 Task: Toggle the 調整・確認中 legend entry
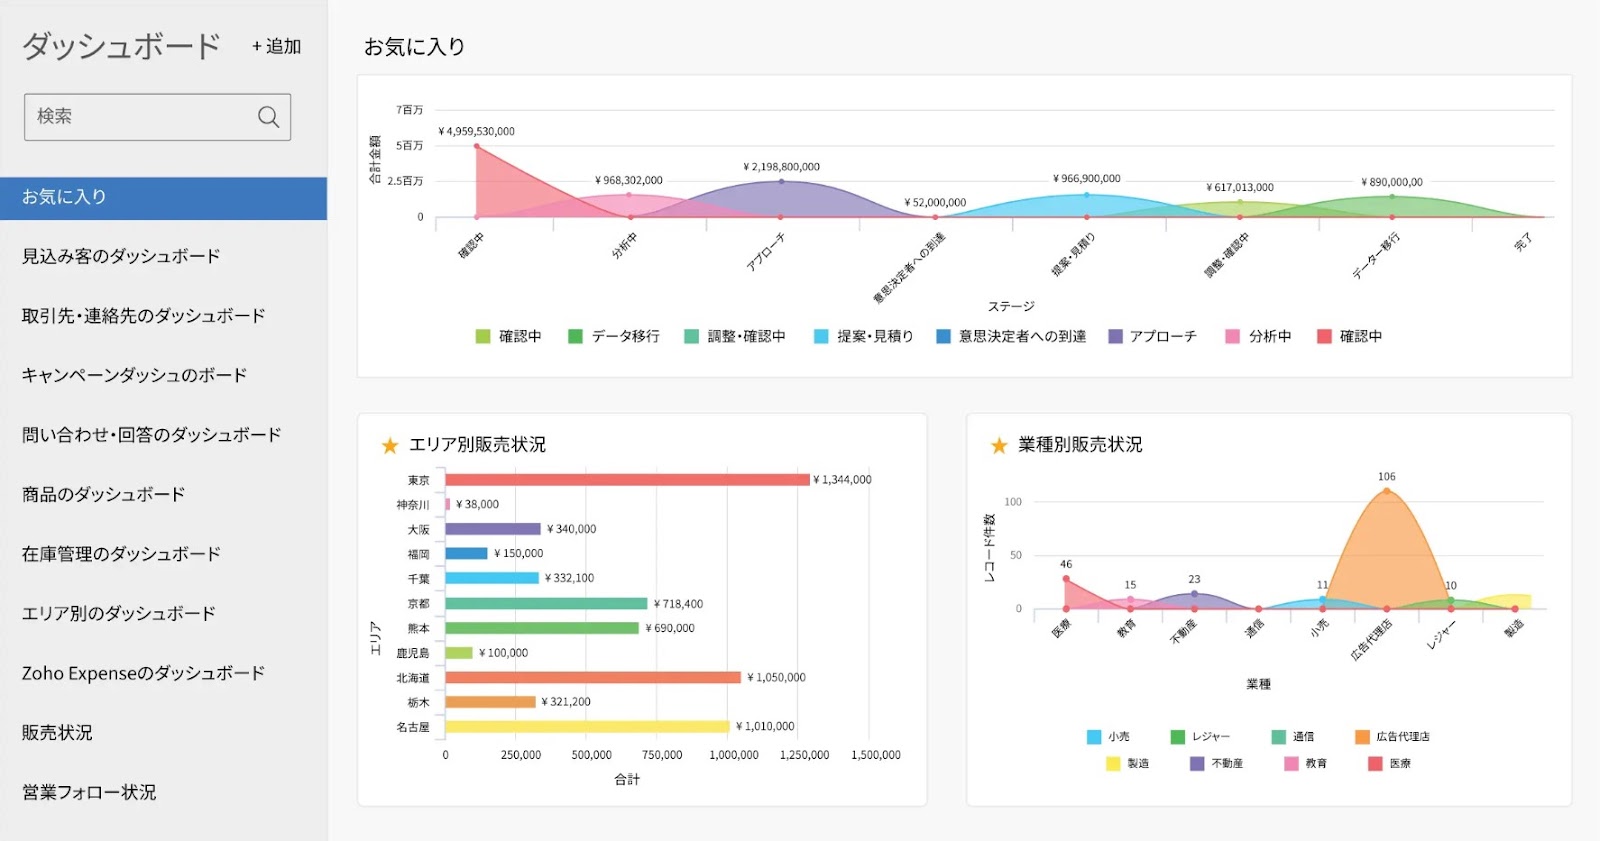pyautogui.click(x=735, y=337)
